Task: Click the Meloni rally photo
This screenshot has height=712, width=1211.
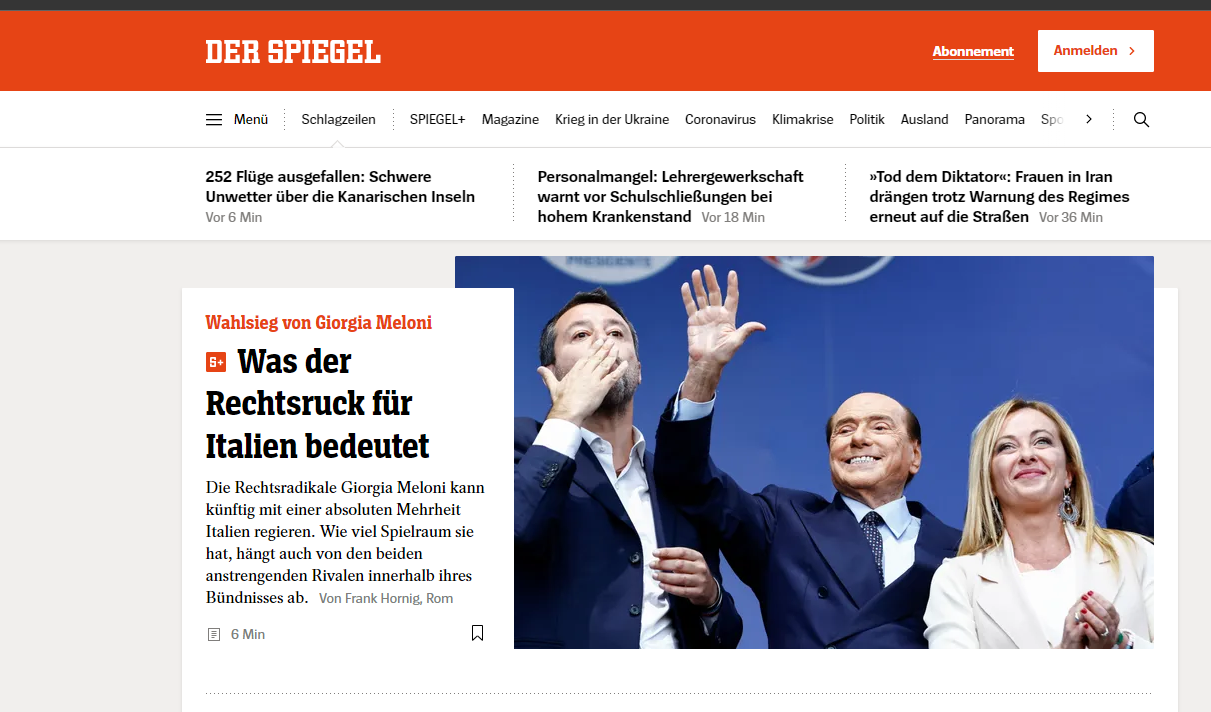Action: tap(833, 452)
